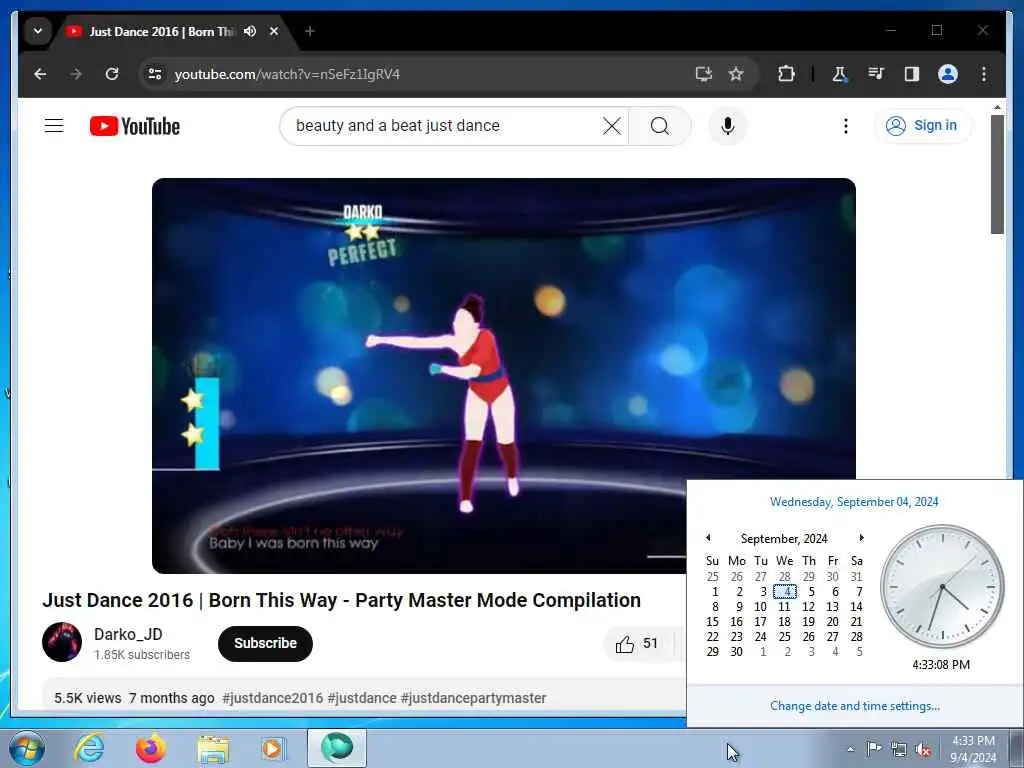Open the #justdance2016 hashtag
The image size is (1024, 768).
tap(272, 698)
